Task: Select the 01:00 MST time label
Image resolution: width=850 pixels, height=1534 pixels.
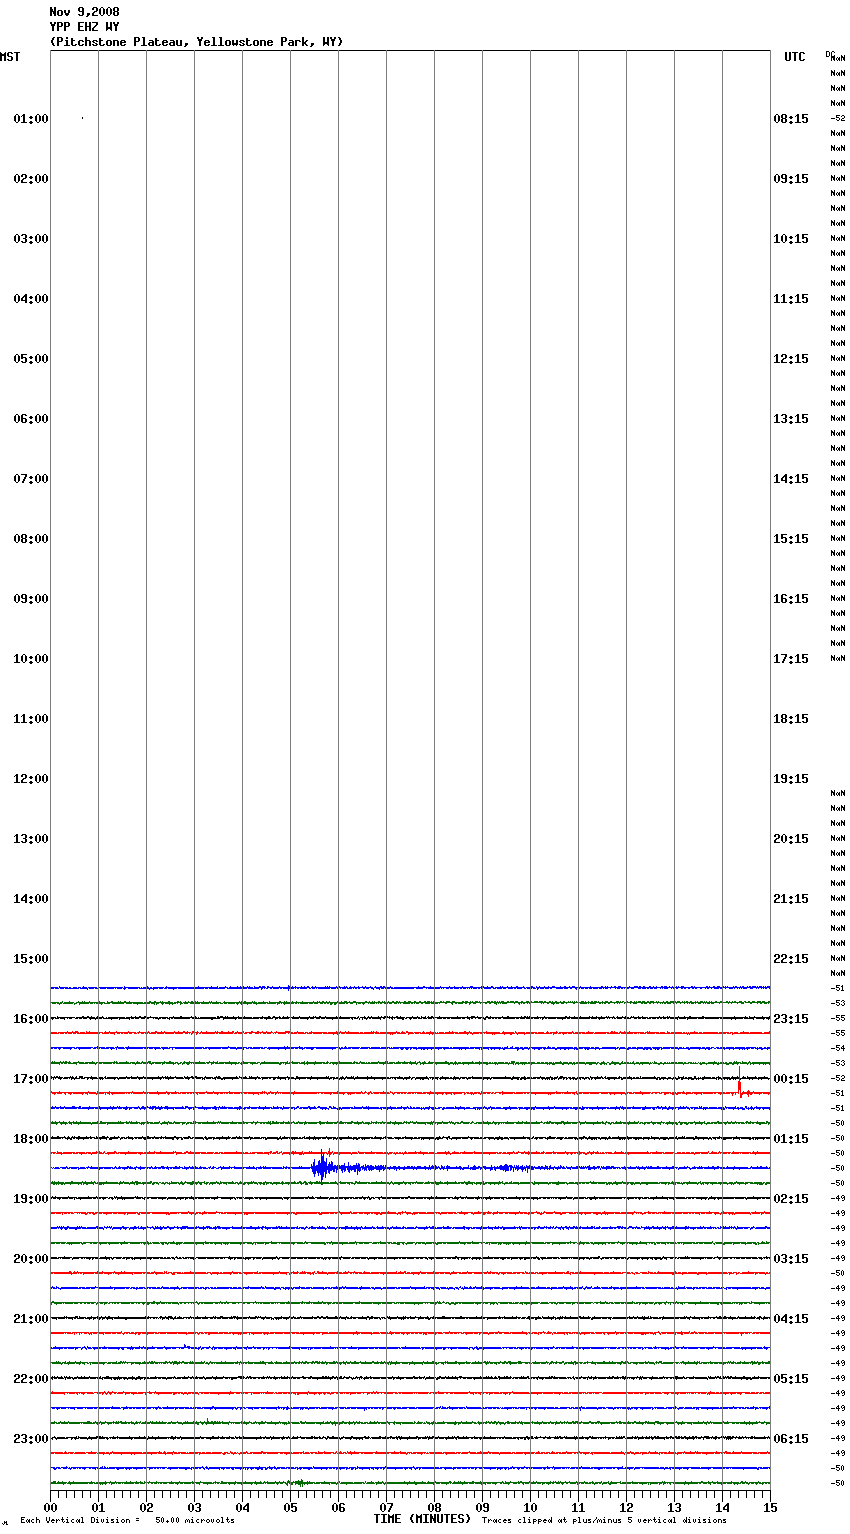Action: coord(31,119)
